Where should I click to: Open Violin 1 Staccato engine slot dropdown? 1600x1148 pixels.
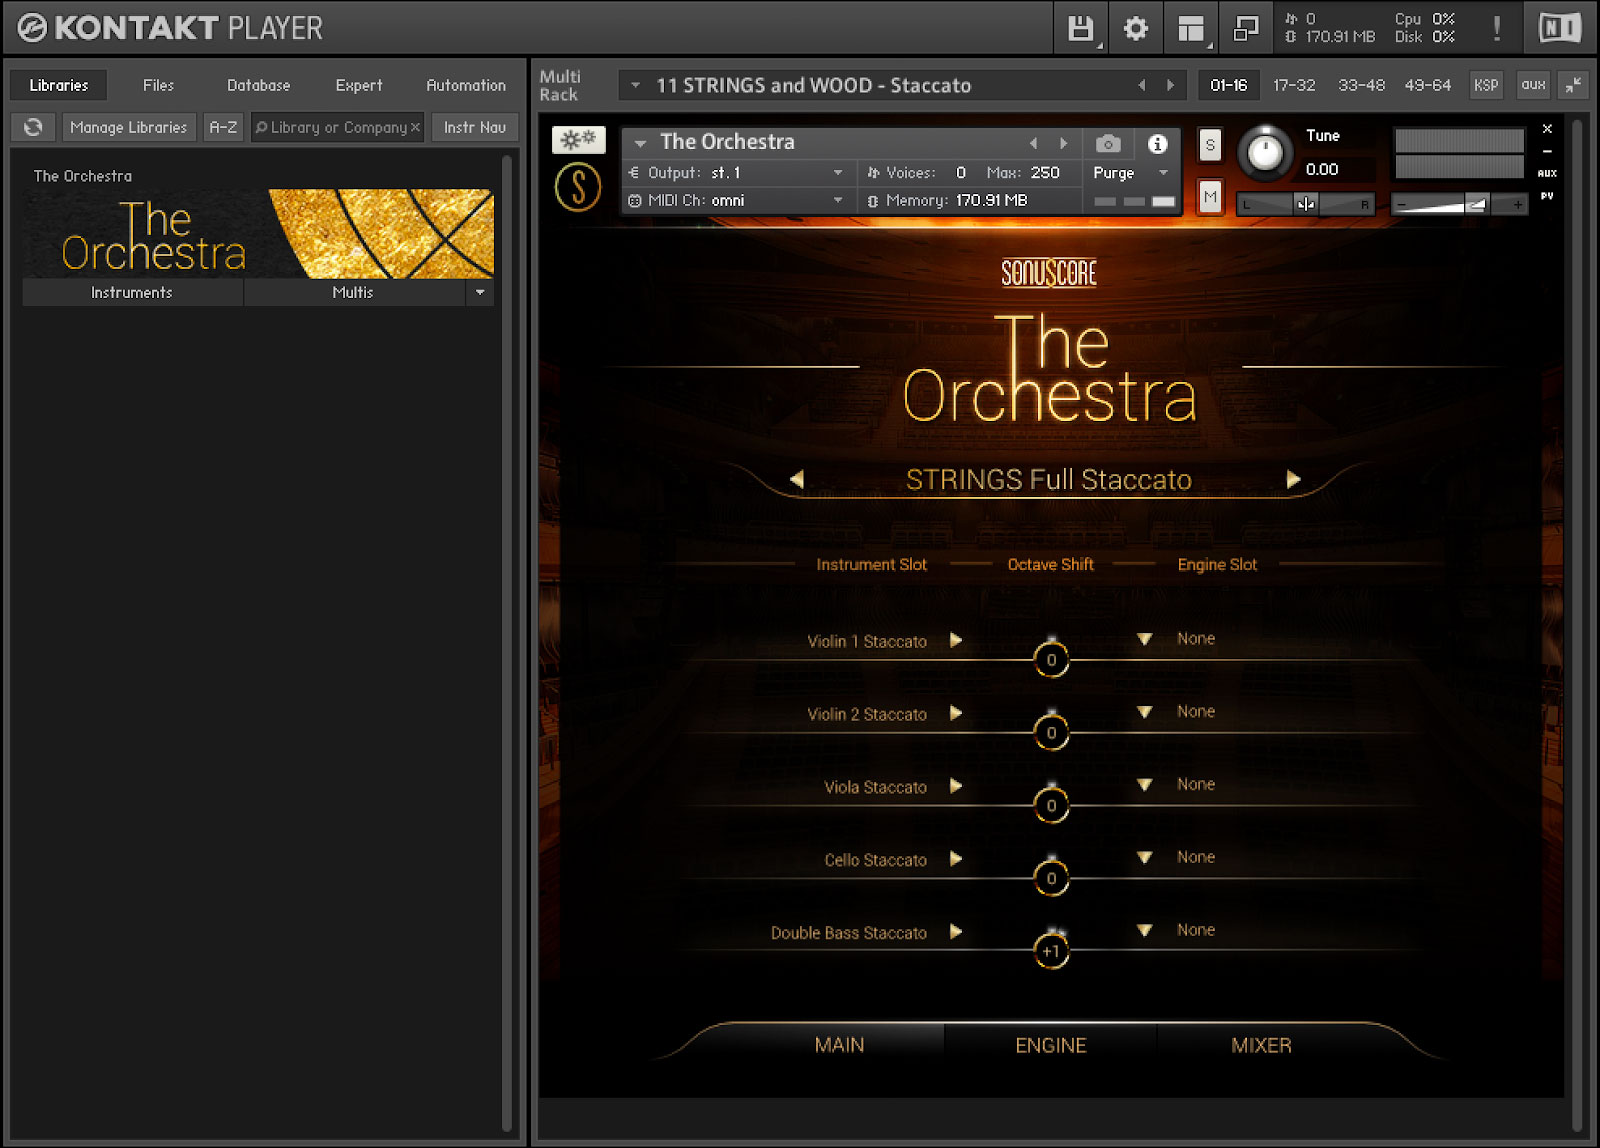pyautogui.click(x=1145, y=639)
